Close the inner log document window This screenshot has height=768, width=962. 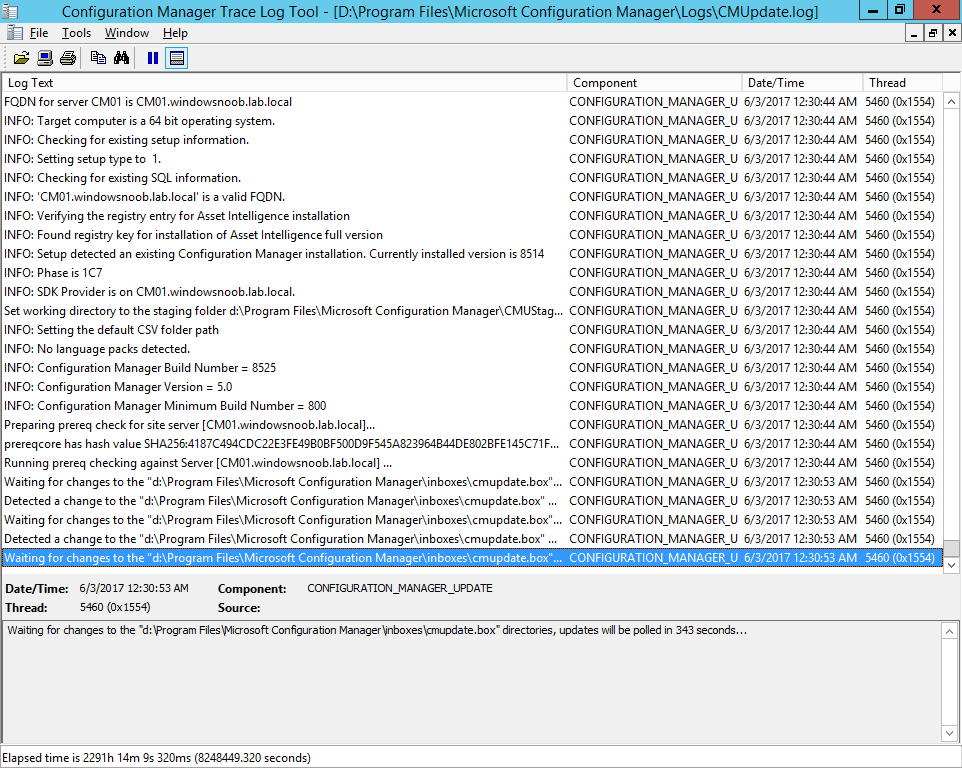[952, 33]
